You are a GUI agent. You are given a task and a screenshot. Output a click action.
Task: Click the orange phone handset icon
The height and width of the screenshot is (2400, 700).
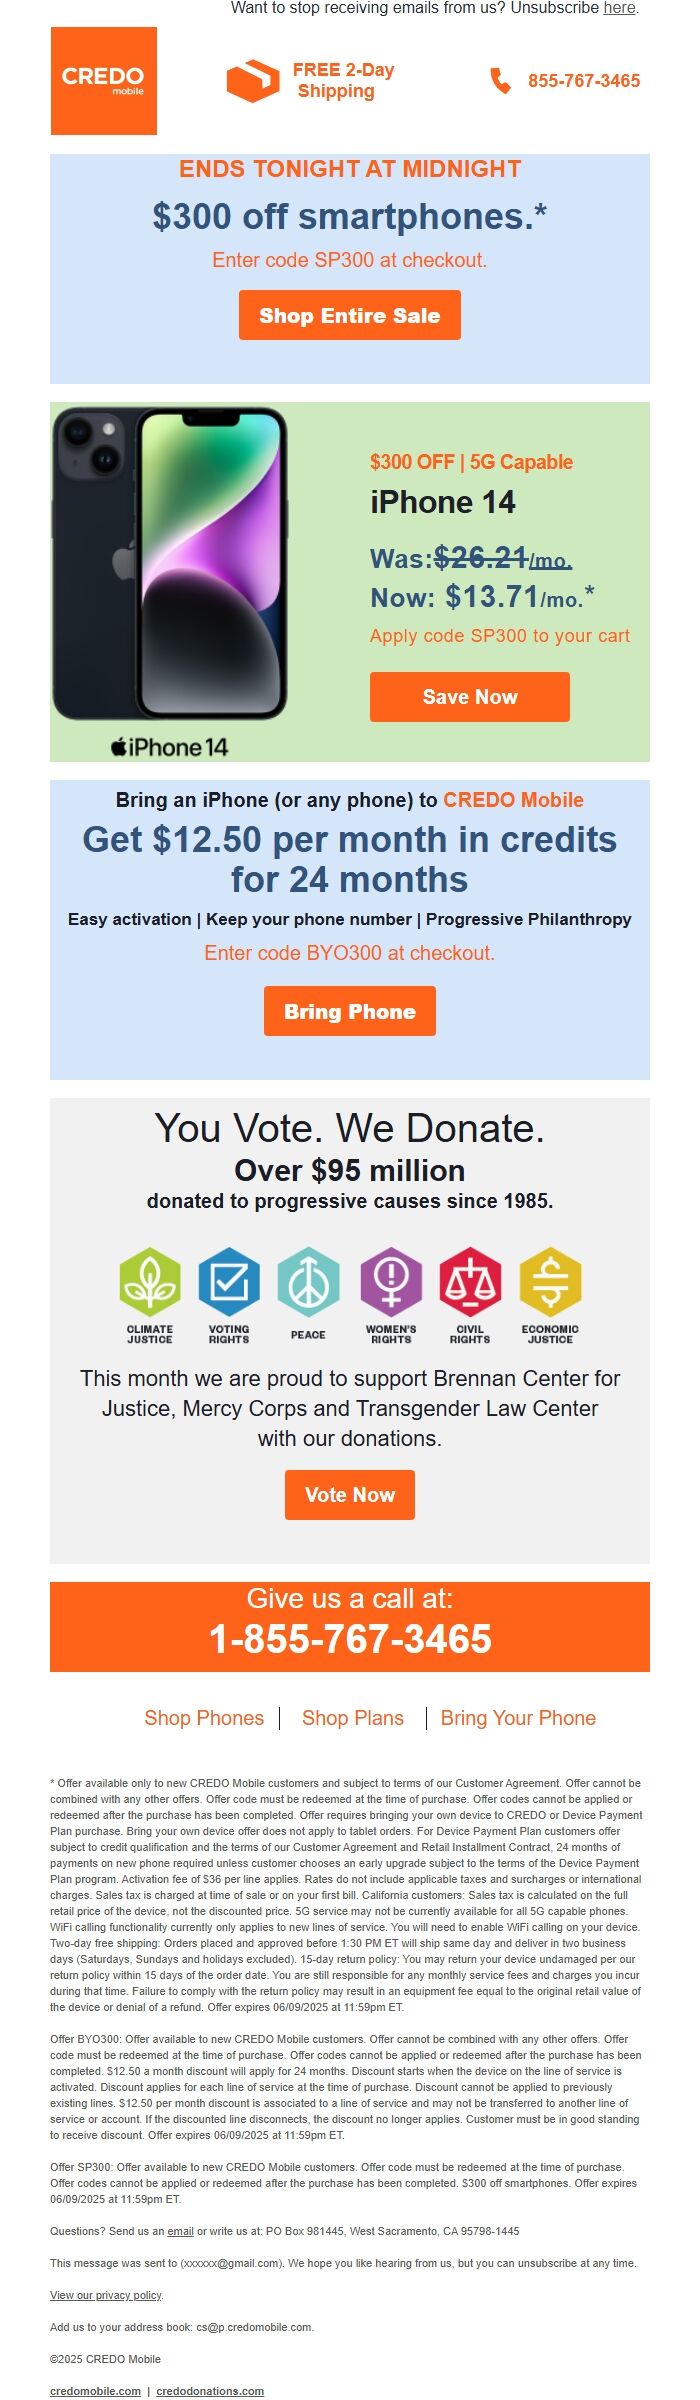500,81
